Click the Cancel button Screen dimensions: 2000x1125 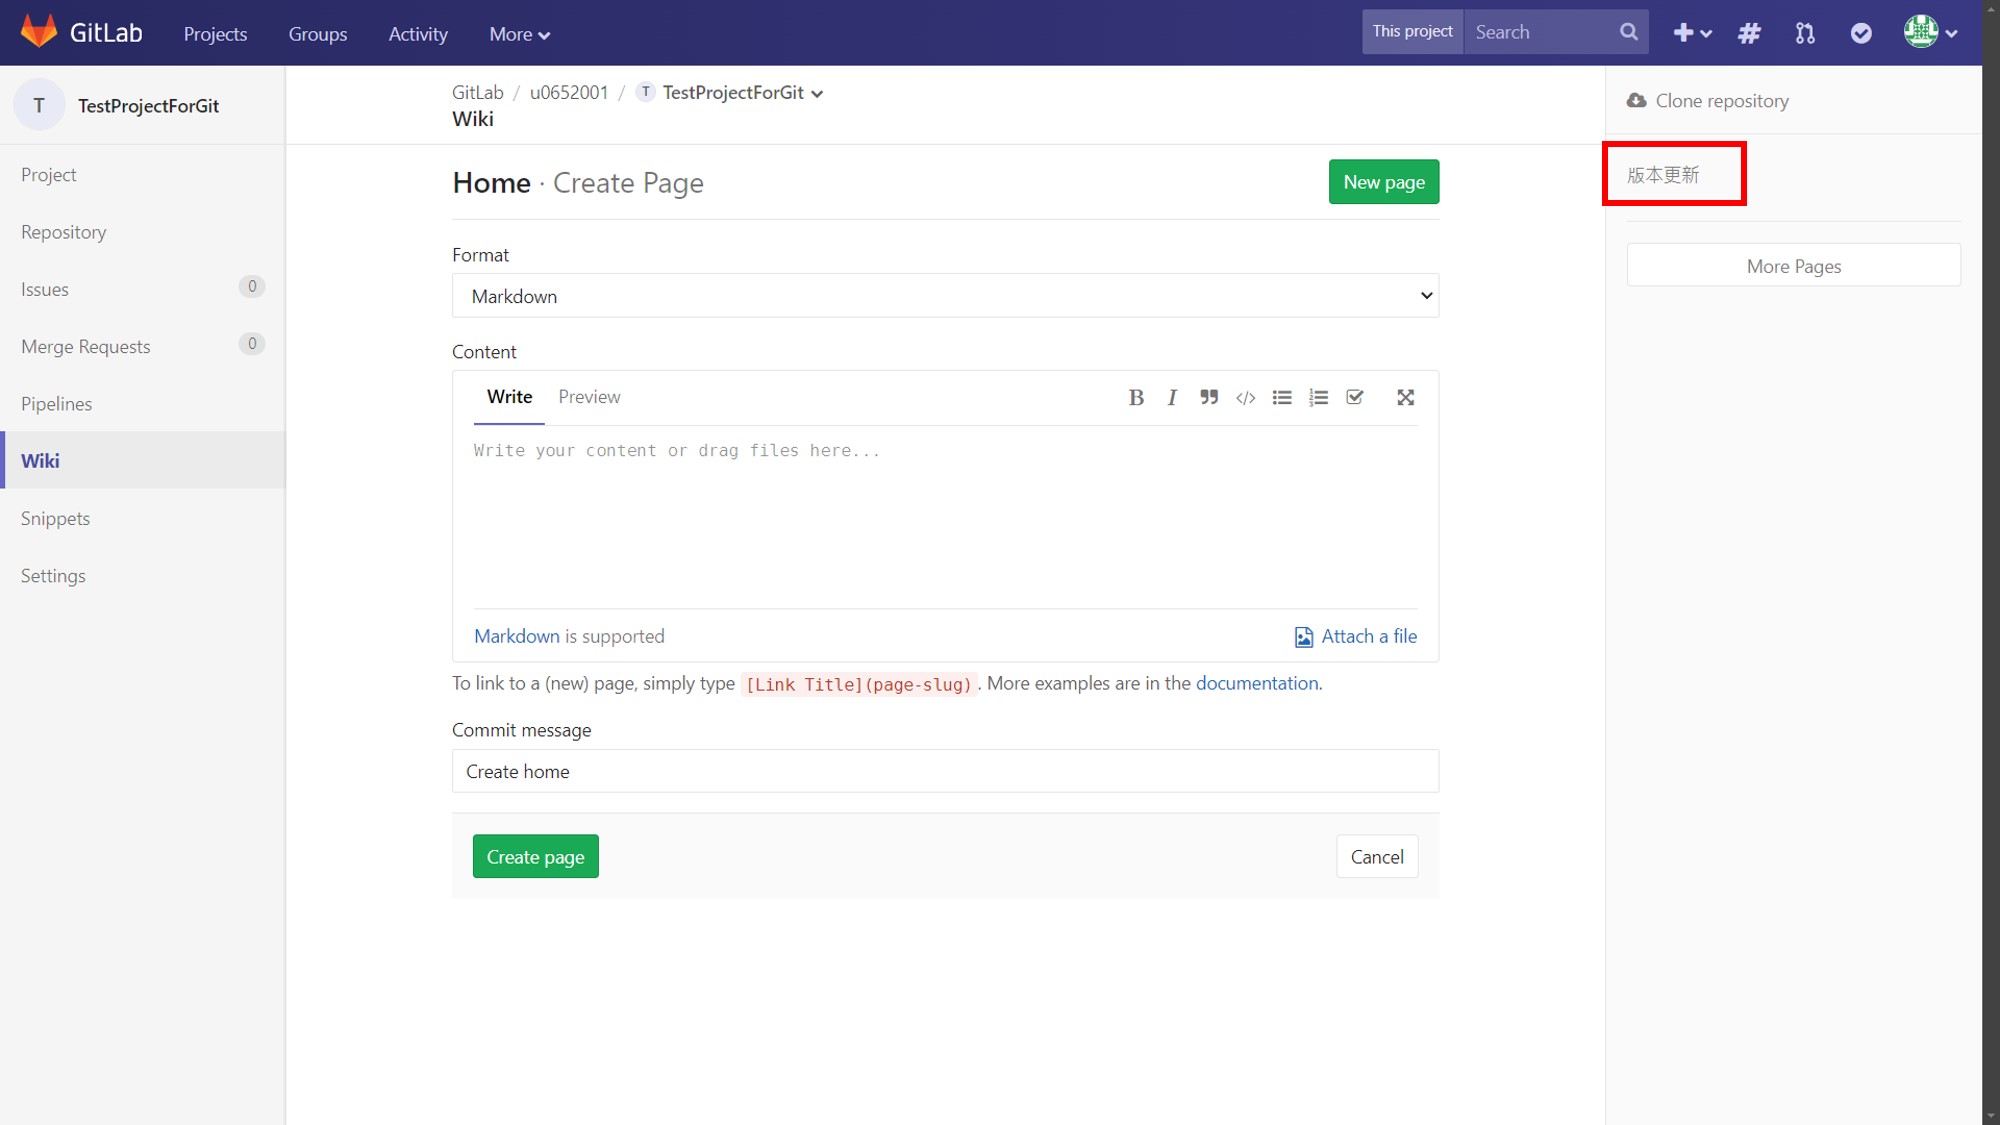click(x=1377, y=857)
